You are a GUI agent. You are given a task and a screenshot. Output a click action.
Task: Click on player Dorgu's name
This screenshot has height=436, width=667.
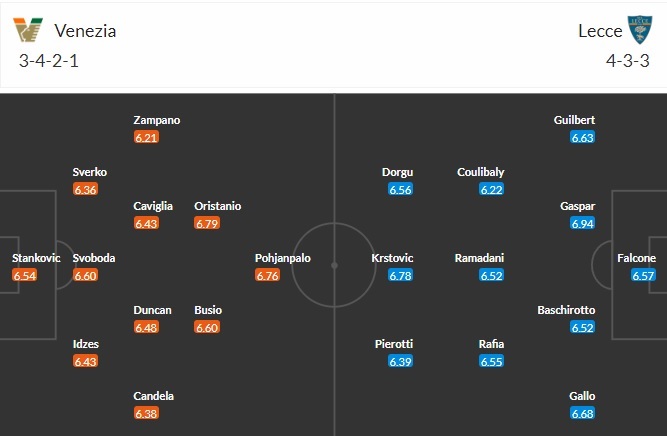click(397, 172)
